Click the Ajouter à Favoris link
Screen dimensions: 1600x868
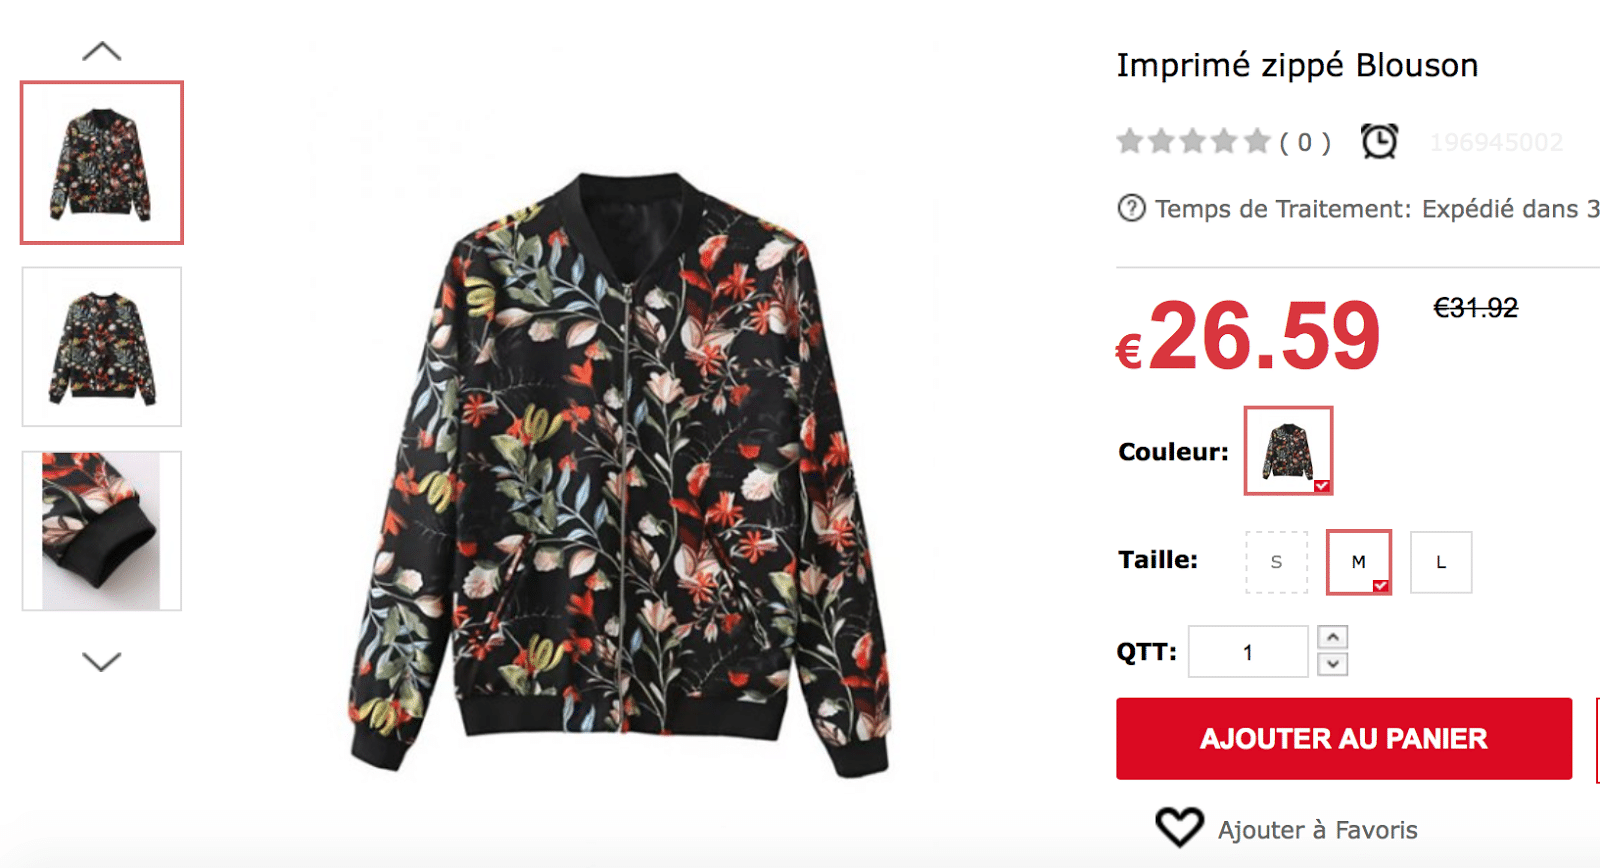(x=1317, y=830)
